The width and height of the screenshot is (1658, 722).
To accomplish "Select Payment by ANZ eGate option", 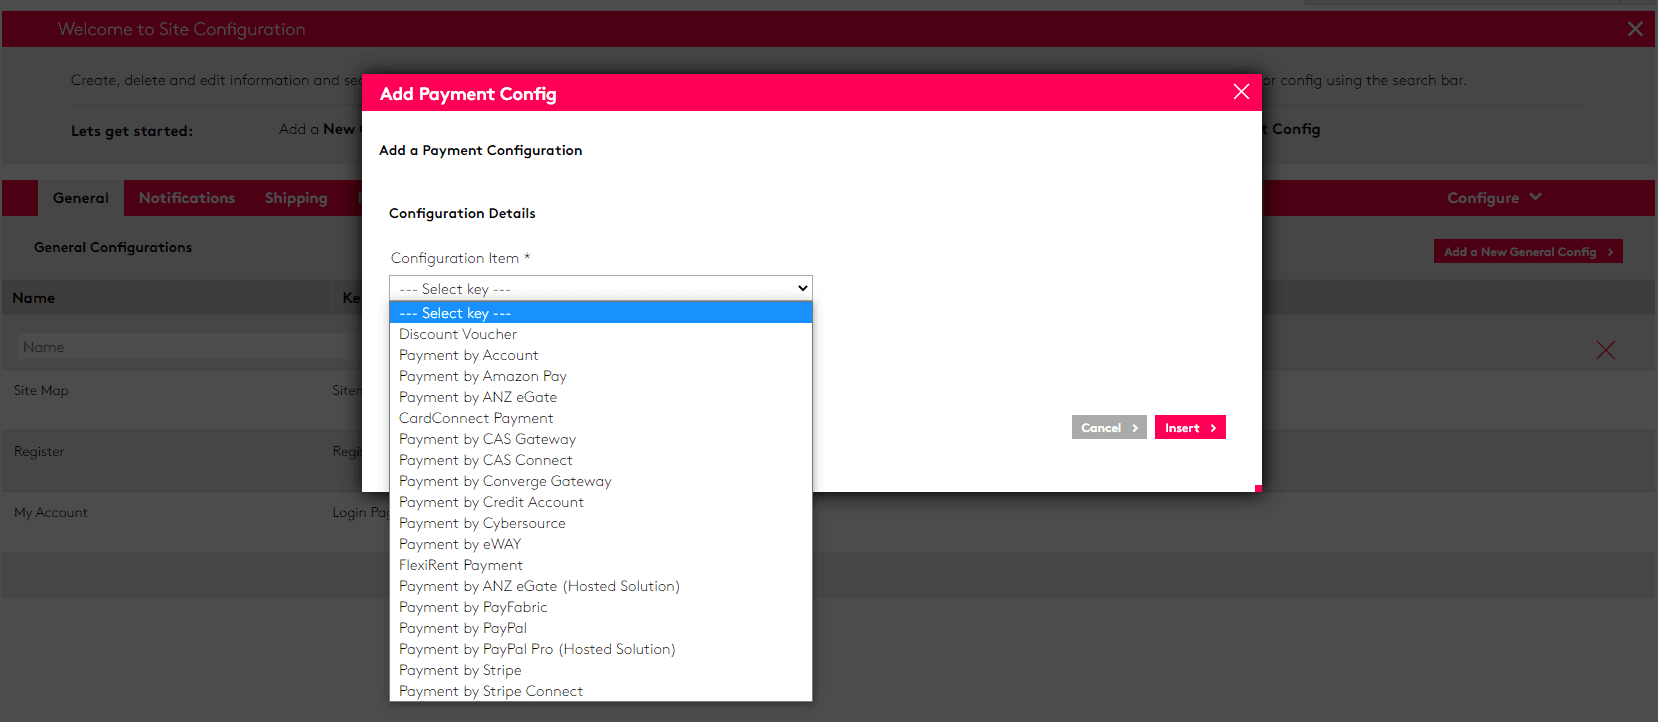I will tap(600, 397).
